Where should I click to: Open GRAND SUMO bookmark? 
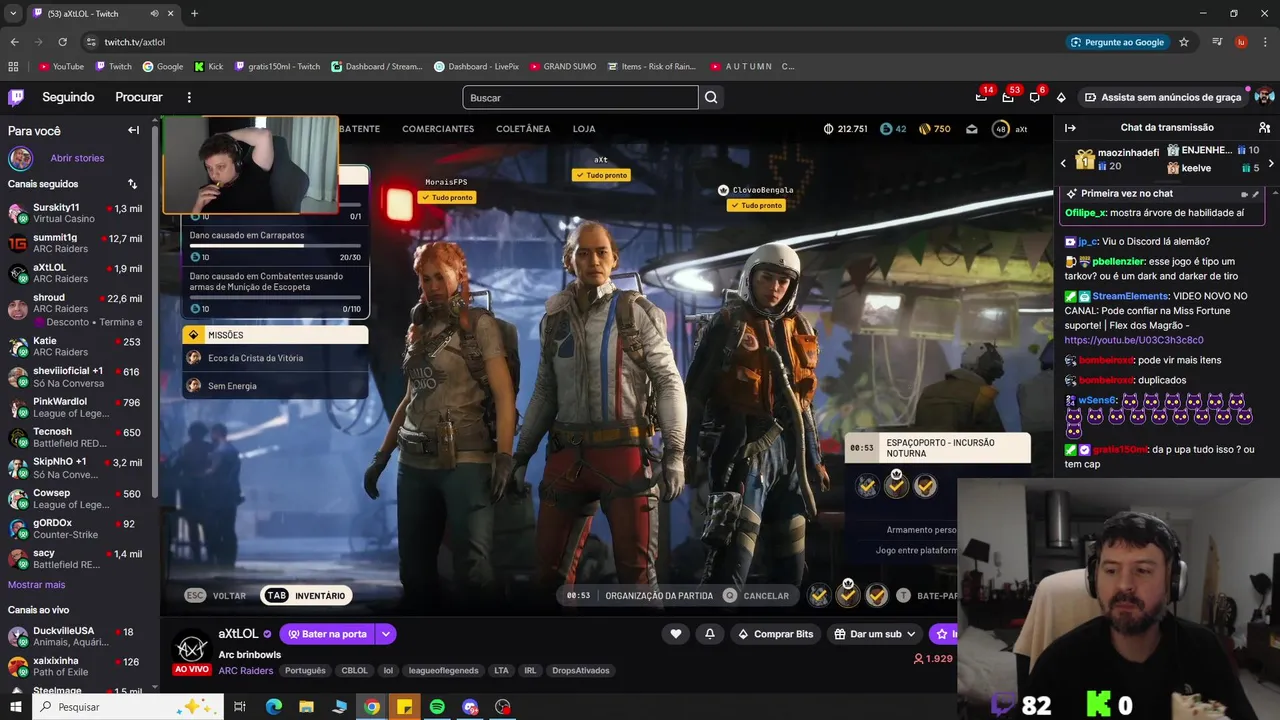point(563,66)
